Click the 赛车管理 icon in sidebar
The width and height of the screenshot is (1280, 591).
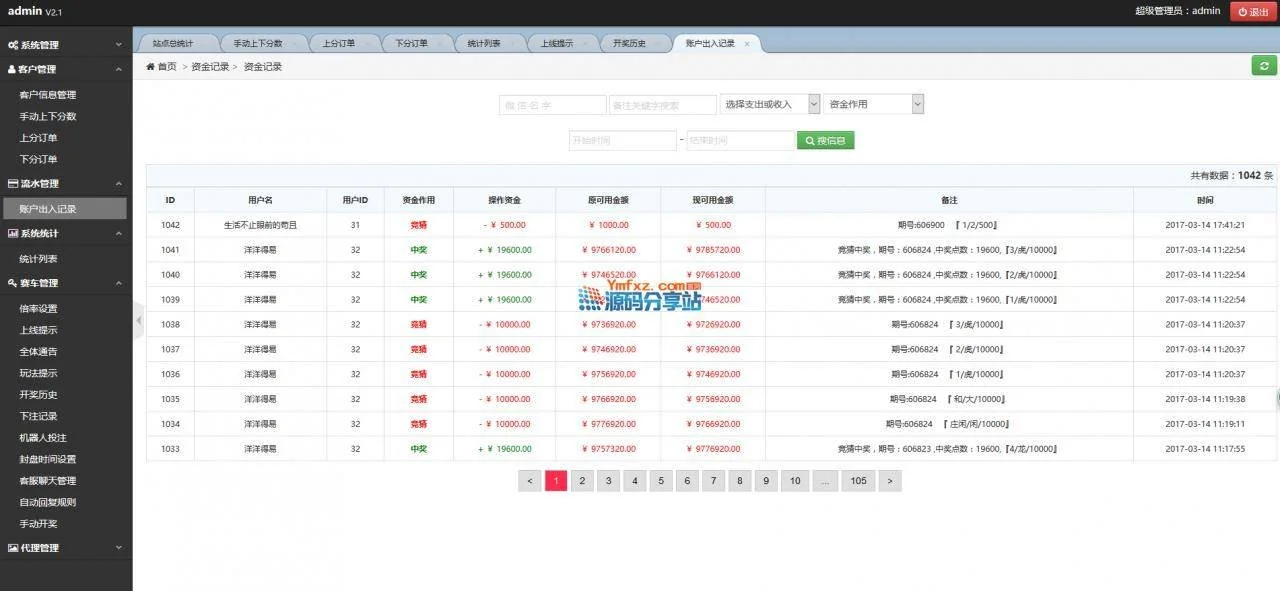(12, 284)
